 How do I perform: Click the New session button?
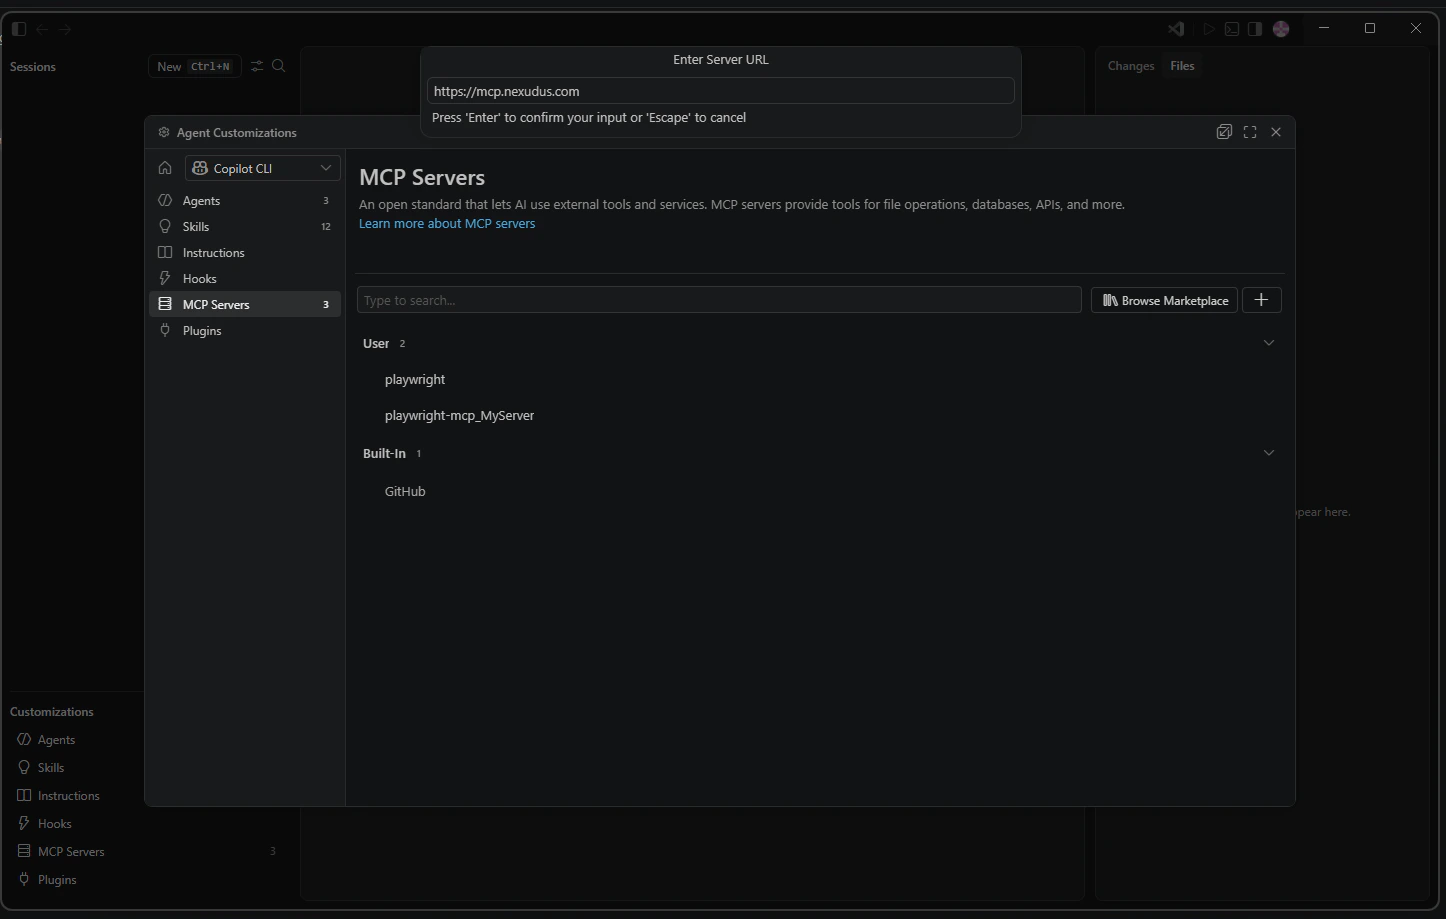click(194, 66)
